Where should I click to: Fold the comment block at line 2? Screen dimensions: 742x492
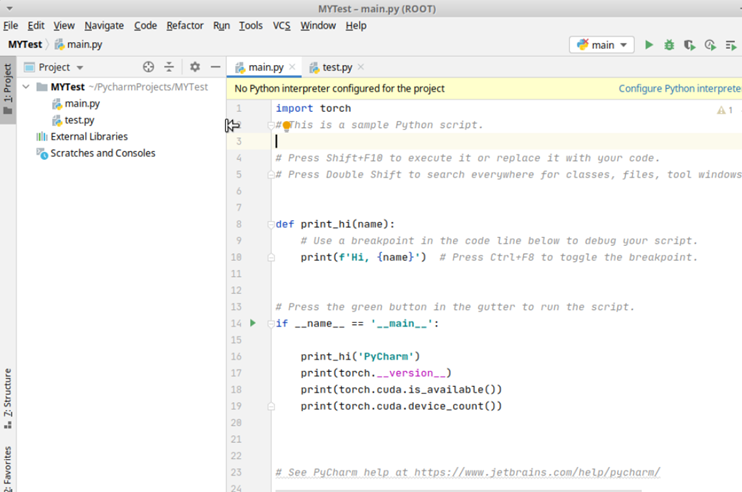tap(271, 125)
